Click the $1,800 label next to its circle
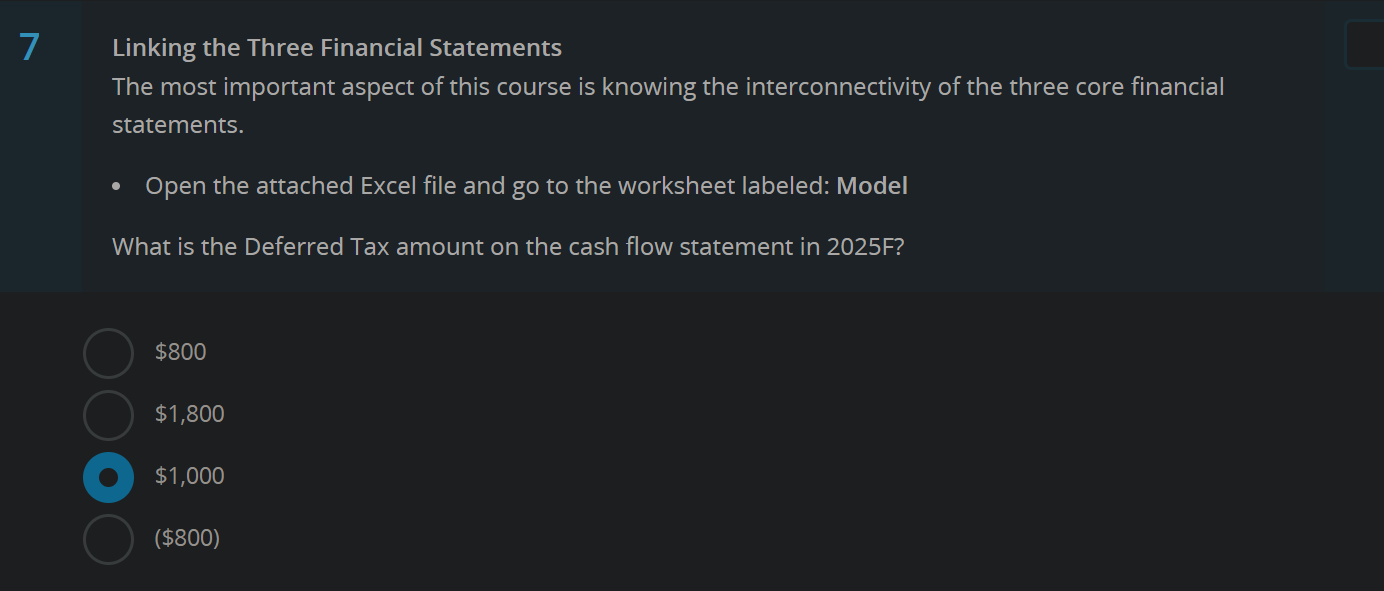1384x591 pixels. 189,414
